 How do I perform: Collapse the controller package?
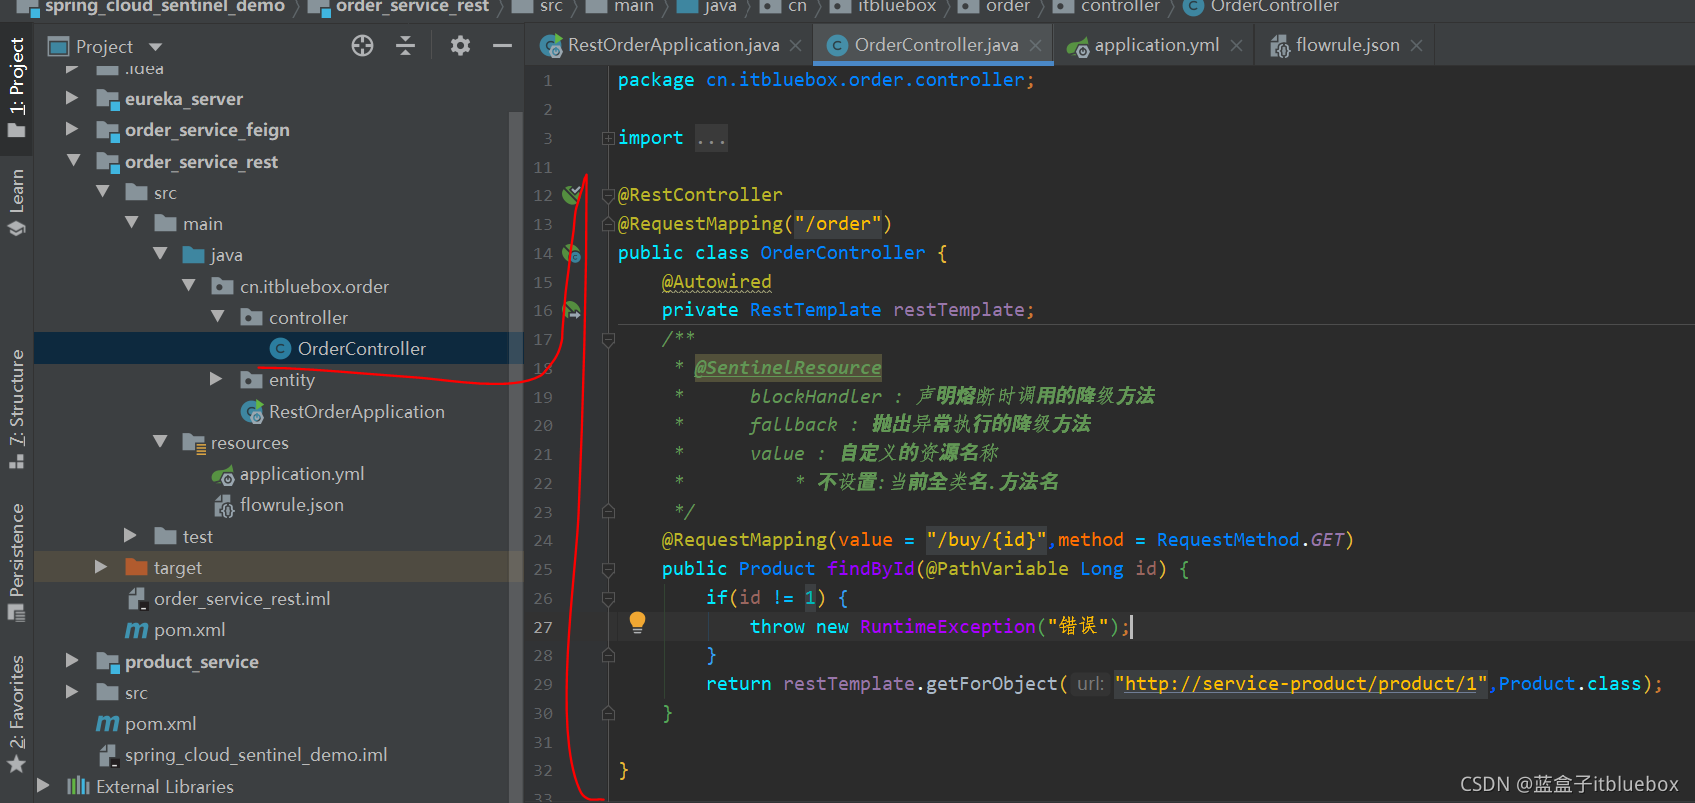(x=218, y=316)
